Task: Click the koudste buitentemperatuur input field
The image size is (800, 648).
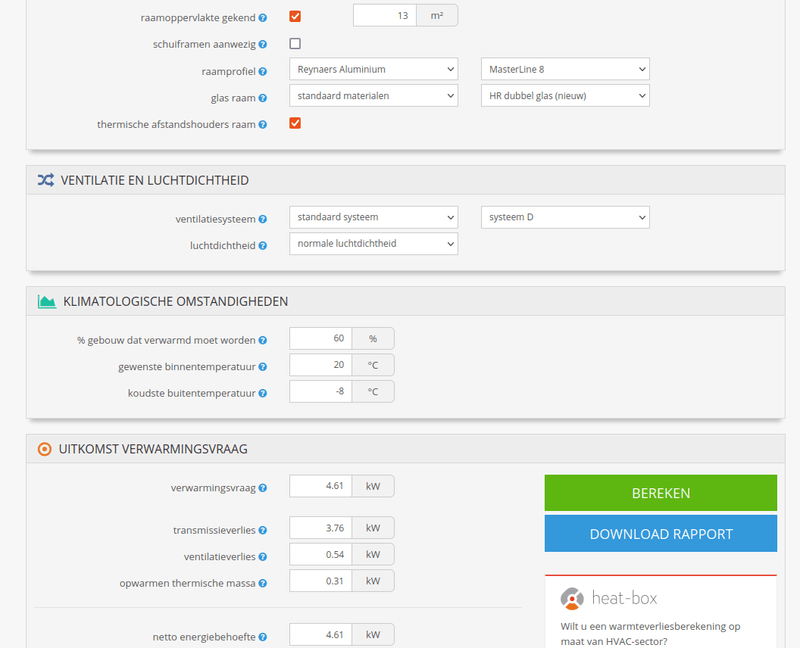Action: 320,391
